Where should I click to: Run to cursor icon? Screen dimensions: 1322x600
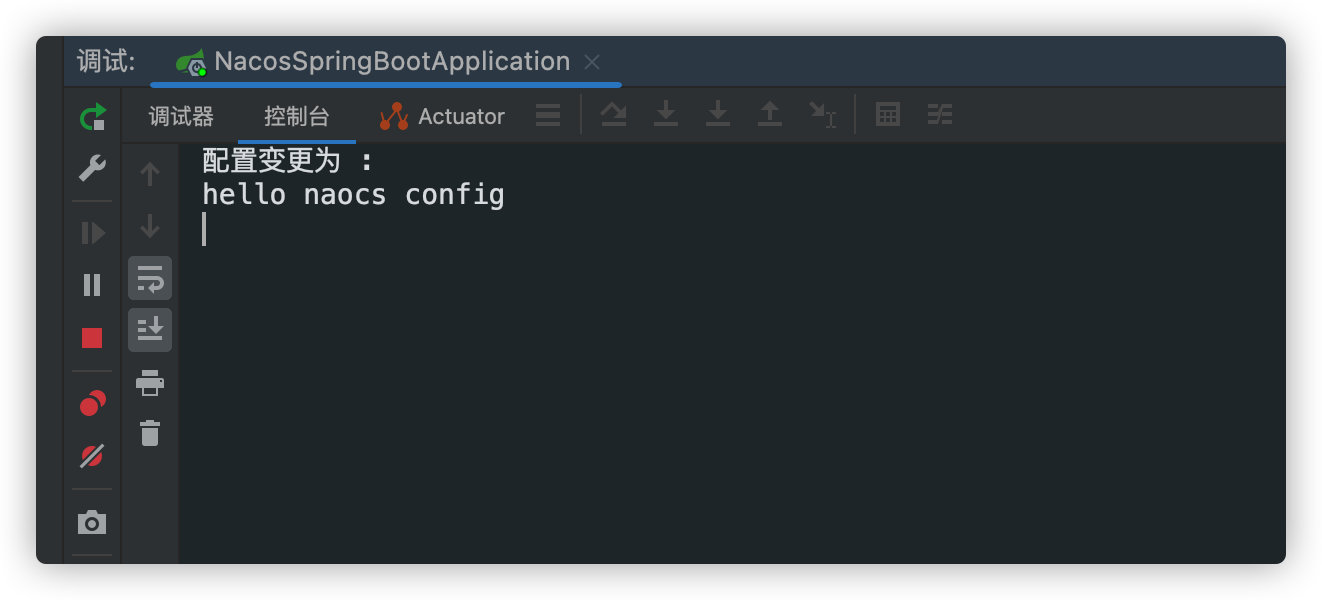click(823, 115)
